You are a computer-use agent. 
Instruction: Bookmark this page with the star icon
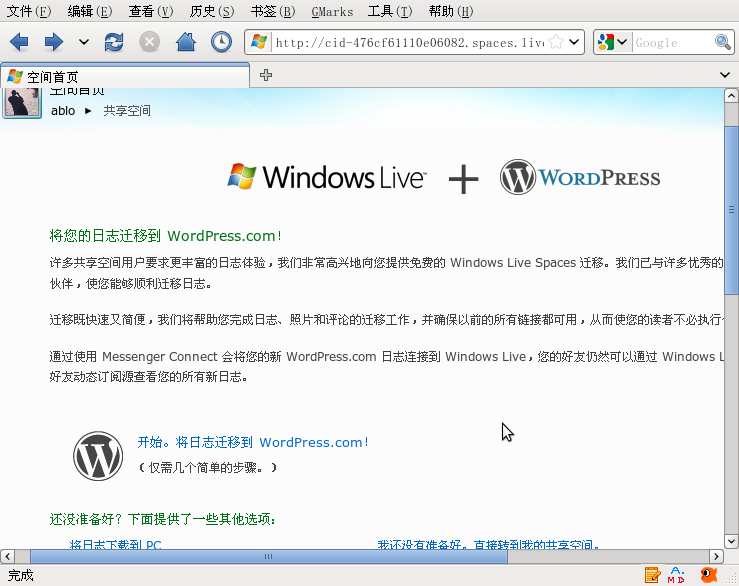[557, 42]
